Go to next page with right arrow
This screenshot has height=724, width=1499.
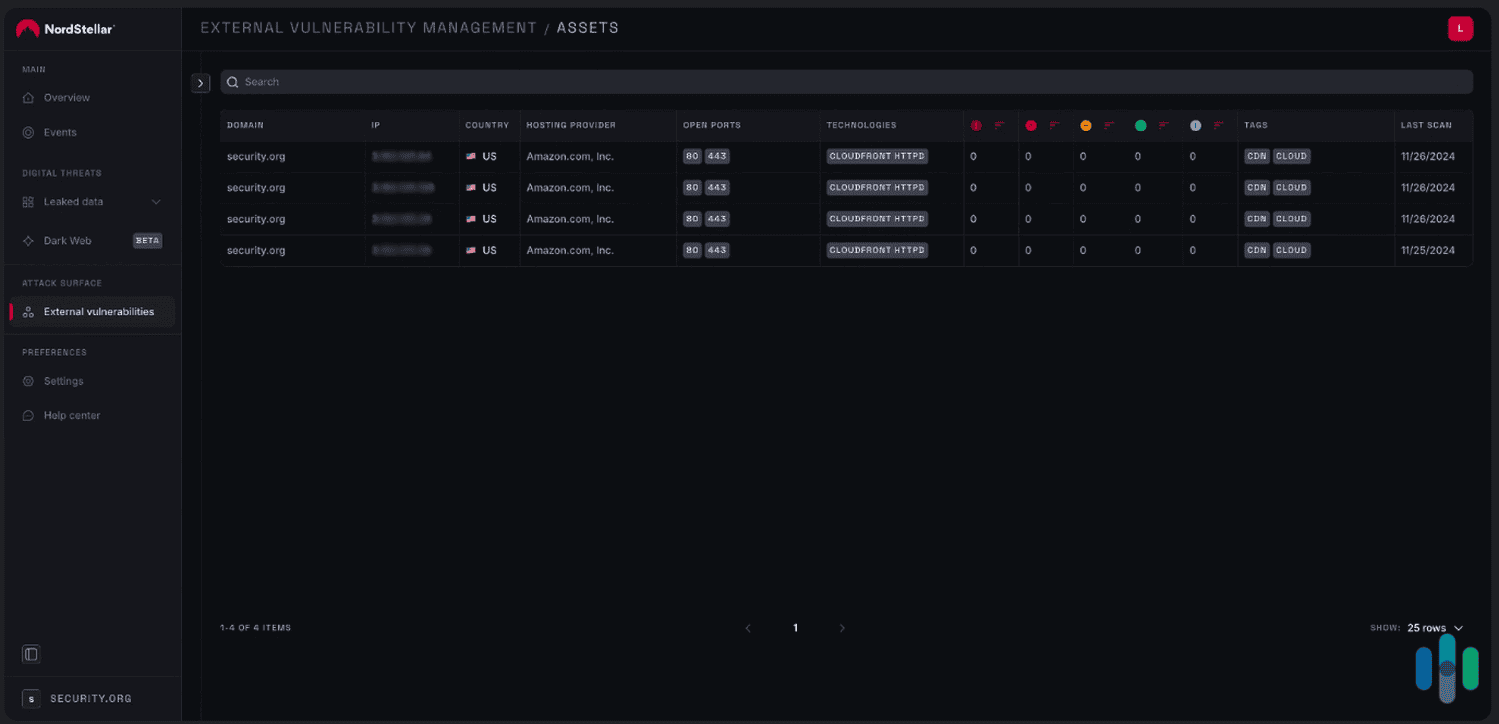click(842, 627)
